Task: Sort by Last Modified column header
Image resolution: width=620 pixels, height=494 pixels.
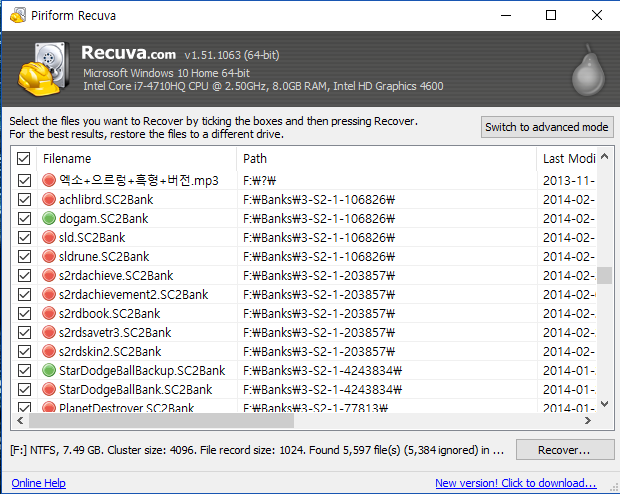Action: pos(567,159)
